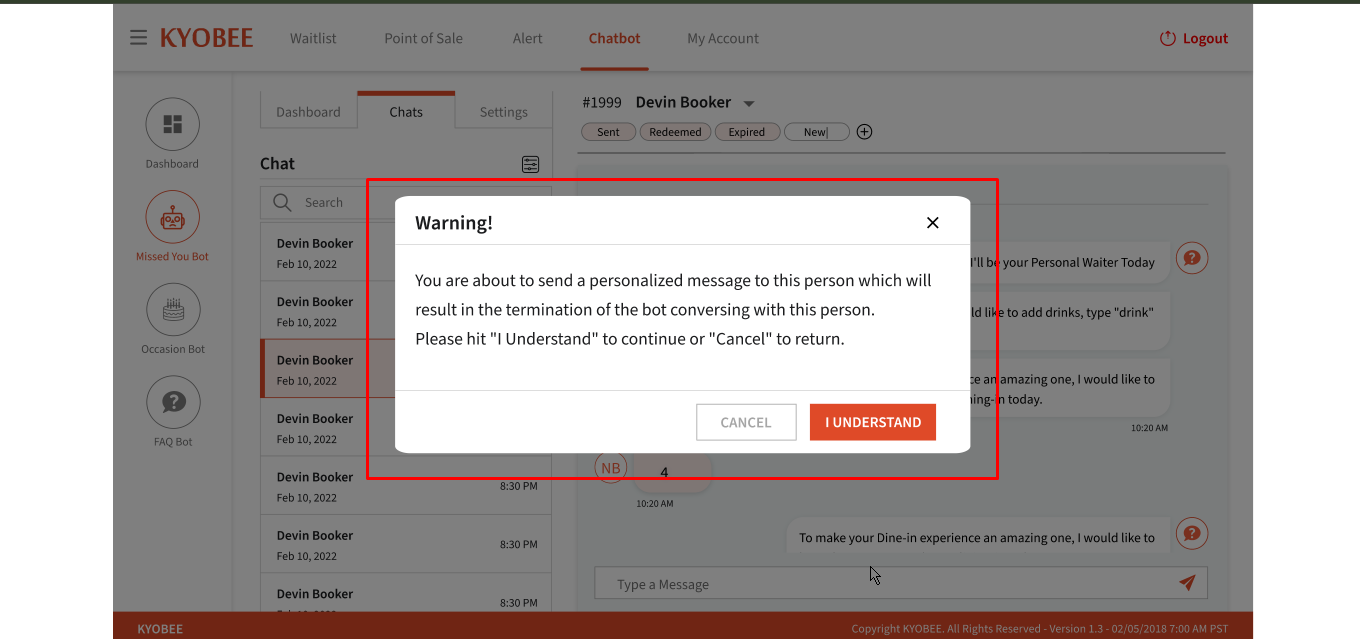This screenshot has height=639, width=1360.
Task: Expand the Devin Booker name dropdown
Action: pos(749,103)
